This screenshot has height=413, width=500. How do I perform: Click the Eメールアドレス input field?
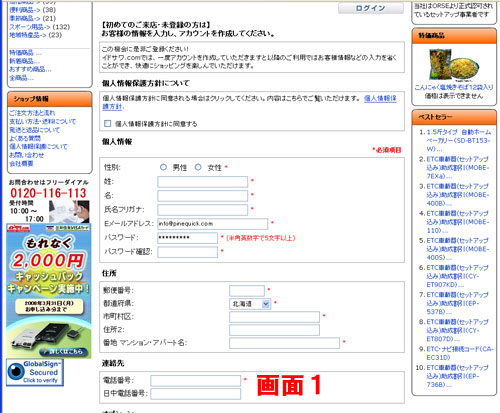point(213,224)
